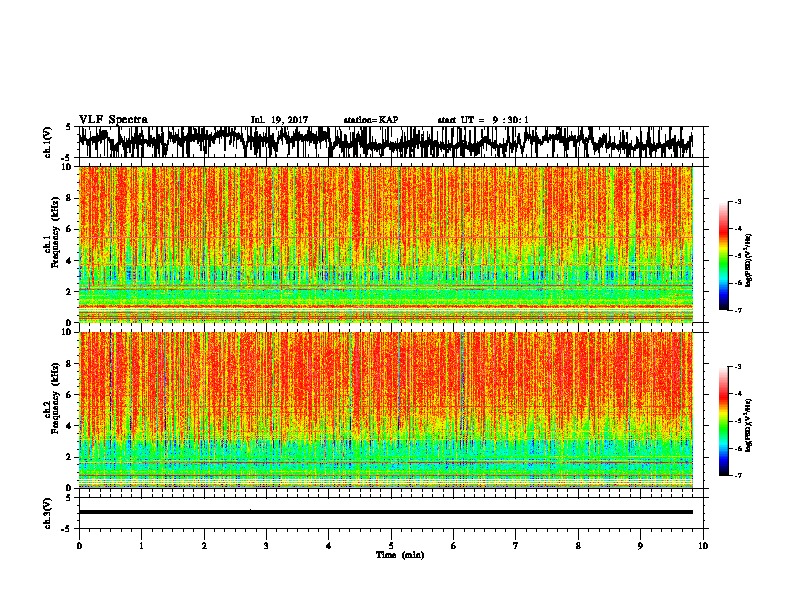
Task: Click time axis tick label "4"
Action: pyautogui.click(x=329, y=546)
